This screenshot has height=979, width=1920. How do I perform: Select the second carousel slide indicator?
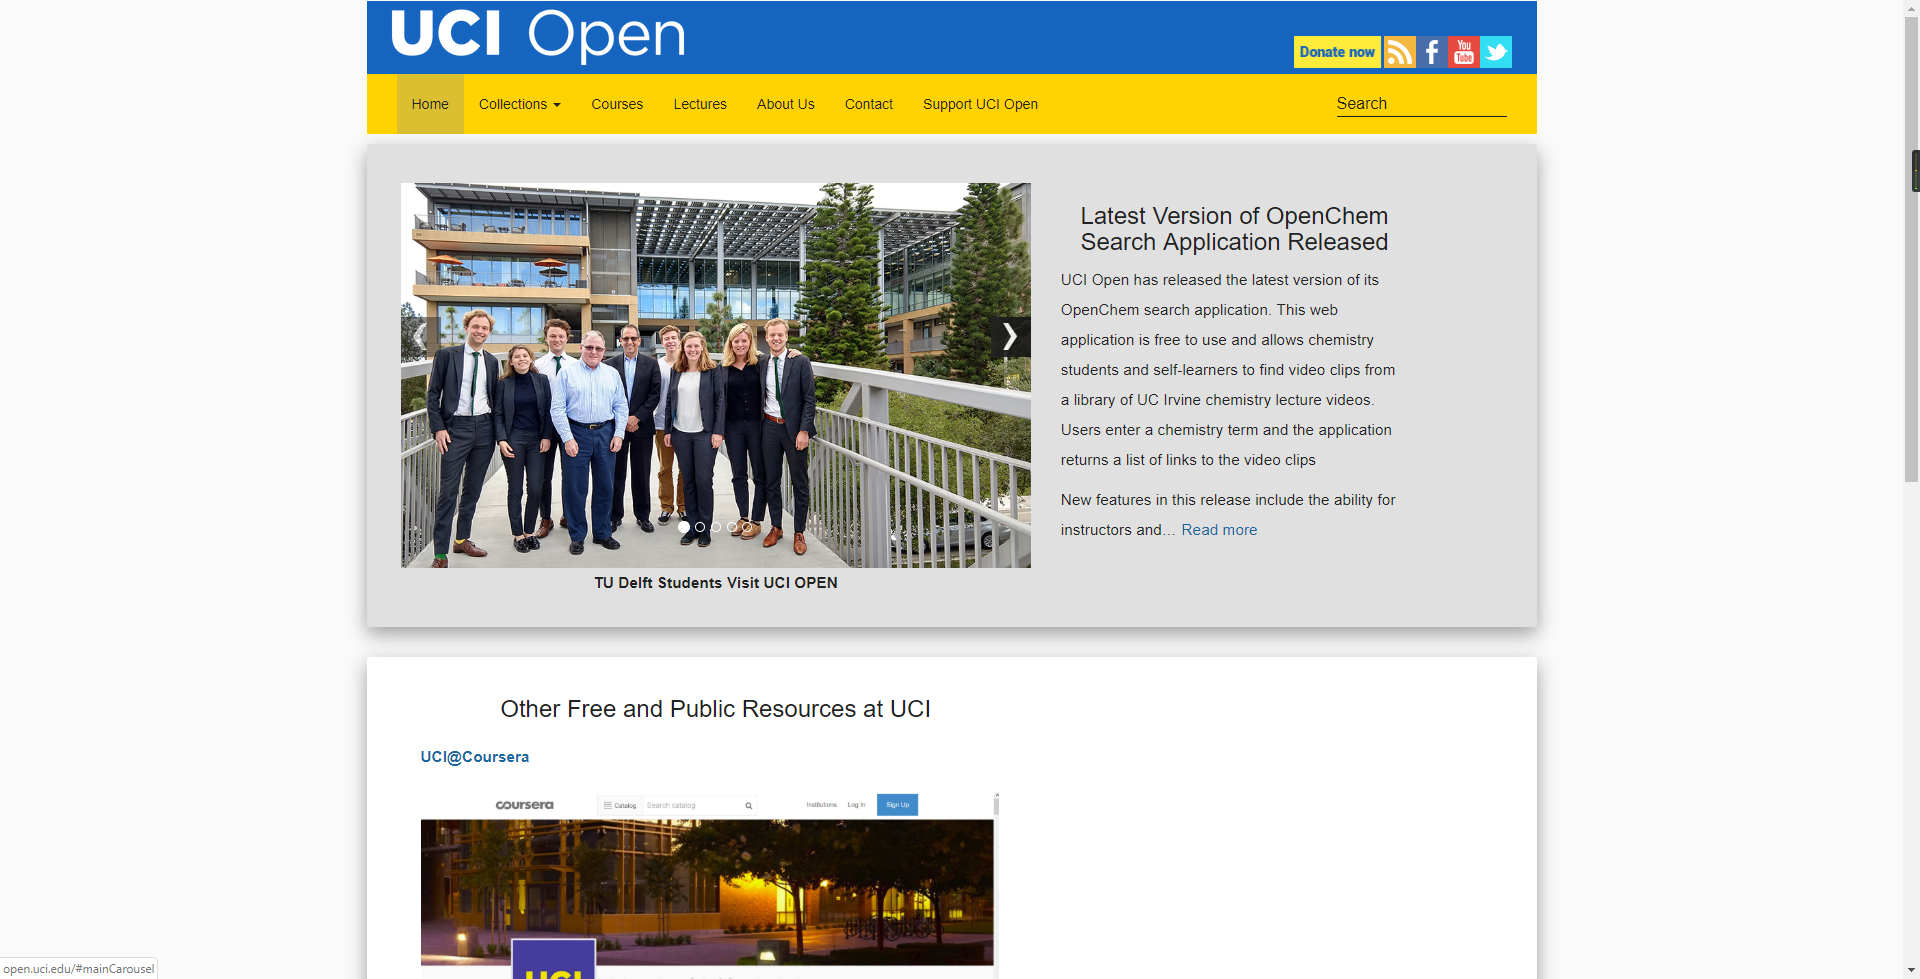[x=700, y=527]
